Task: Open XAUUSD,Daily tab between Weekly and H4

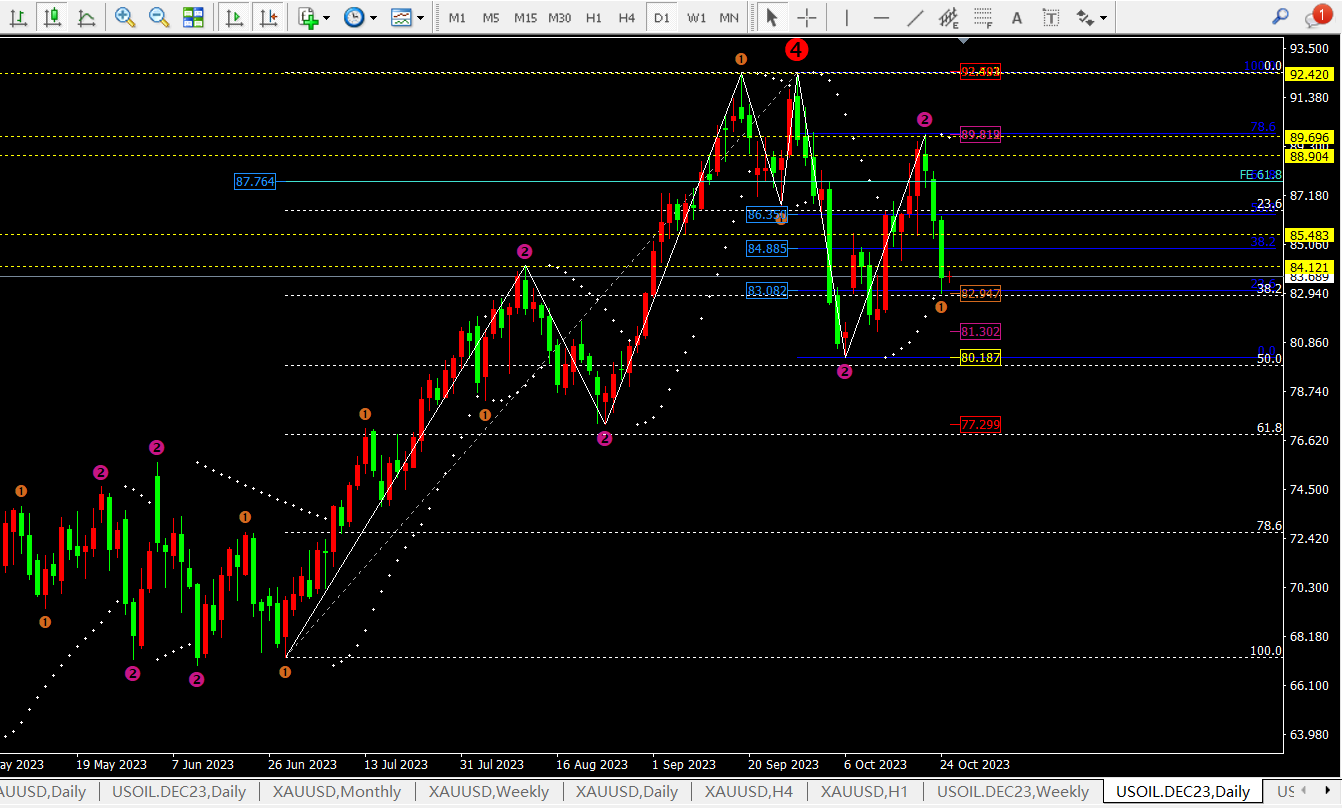Action: pyautogui.click(x=627, y=791)
